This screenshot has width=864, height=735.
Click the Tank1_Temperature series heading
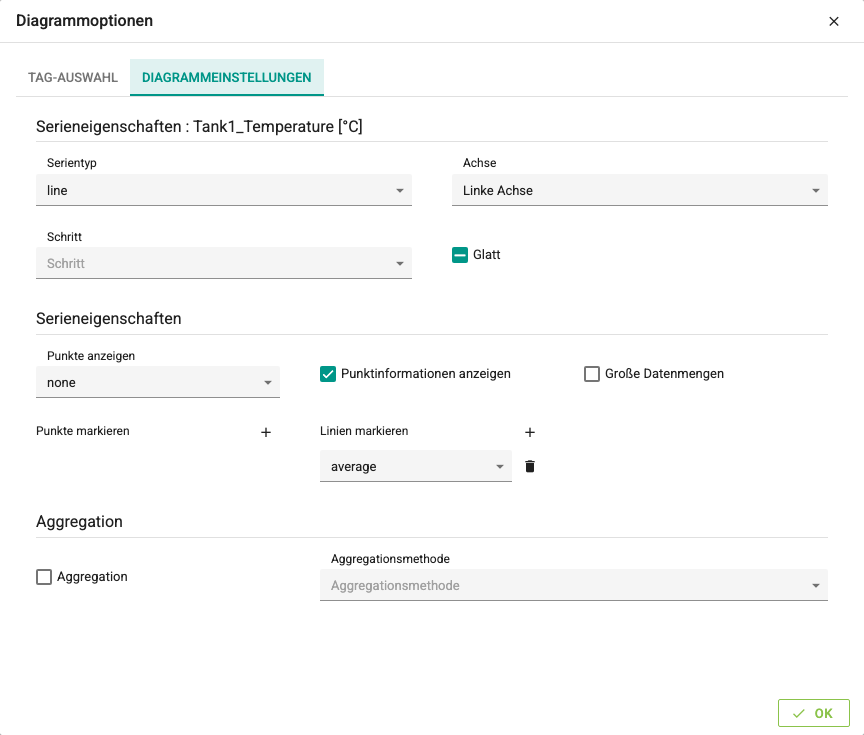[x=199, y=127]
